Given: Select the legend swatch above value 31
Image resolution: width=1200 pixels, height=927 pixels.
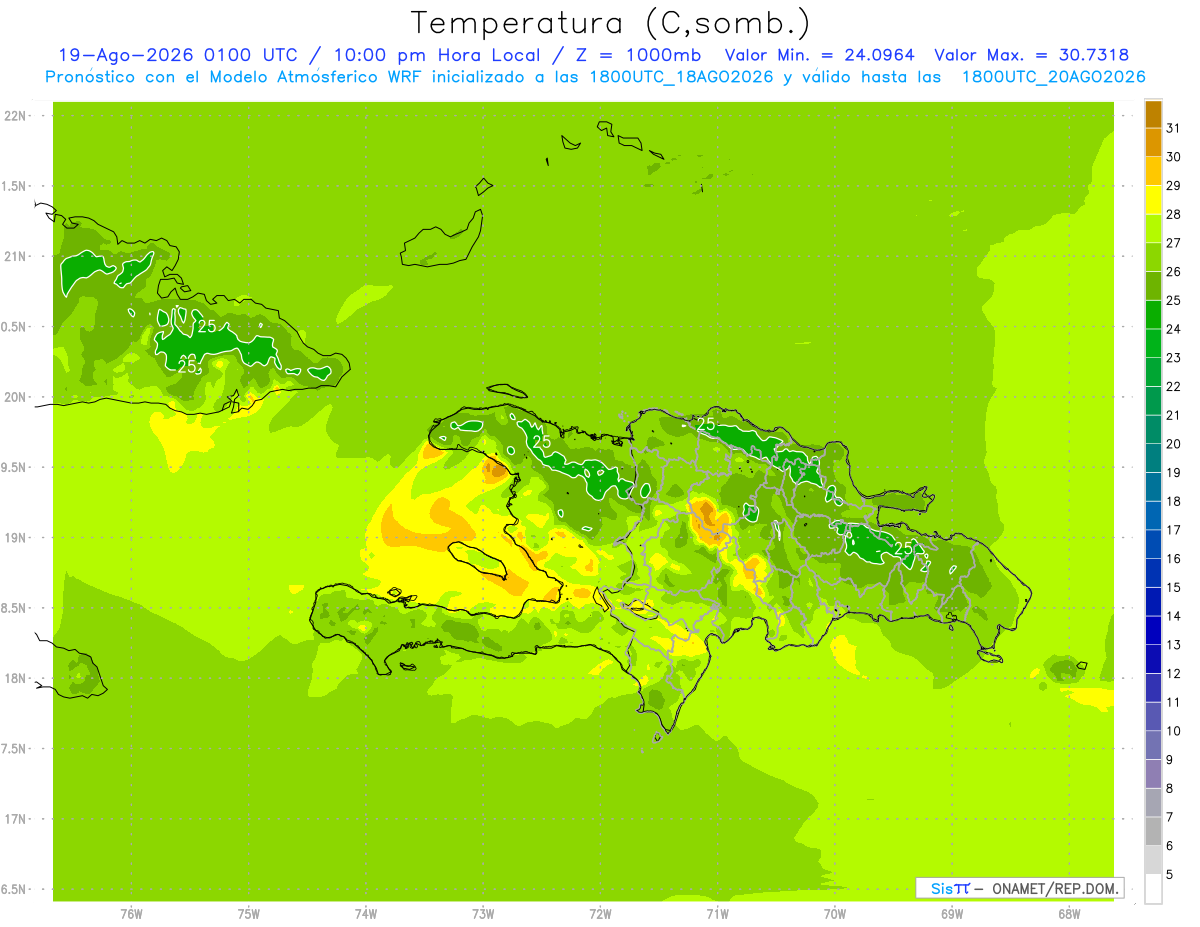Looking at the screenshot, I should (x=1153, y=114).
